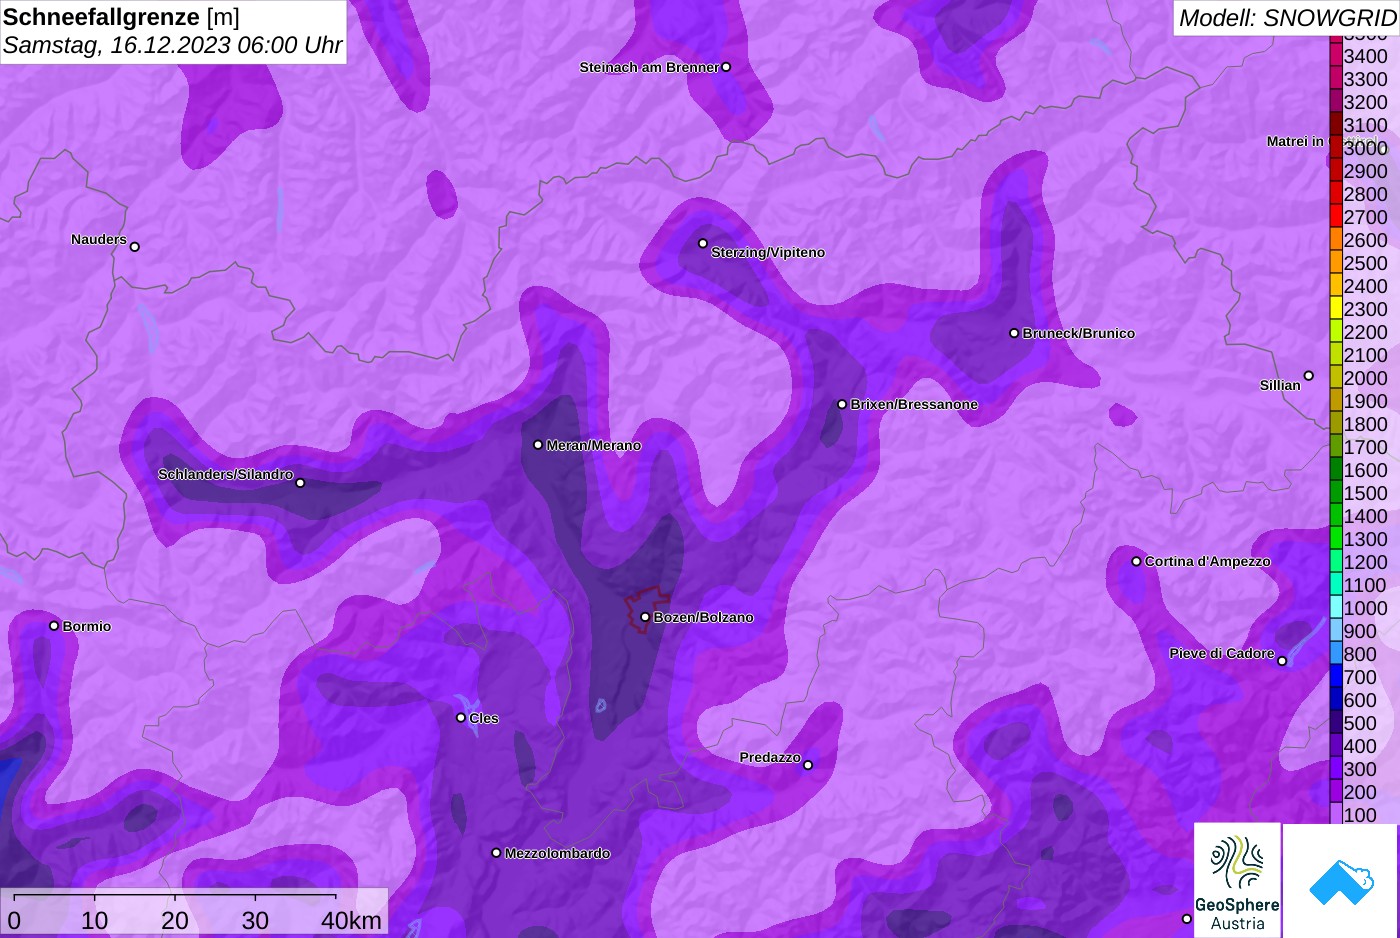1400x938 pixels.
Task: Click the 'Pieve di Cadore' label text
Action: pos(1222,653)
